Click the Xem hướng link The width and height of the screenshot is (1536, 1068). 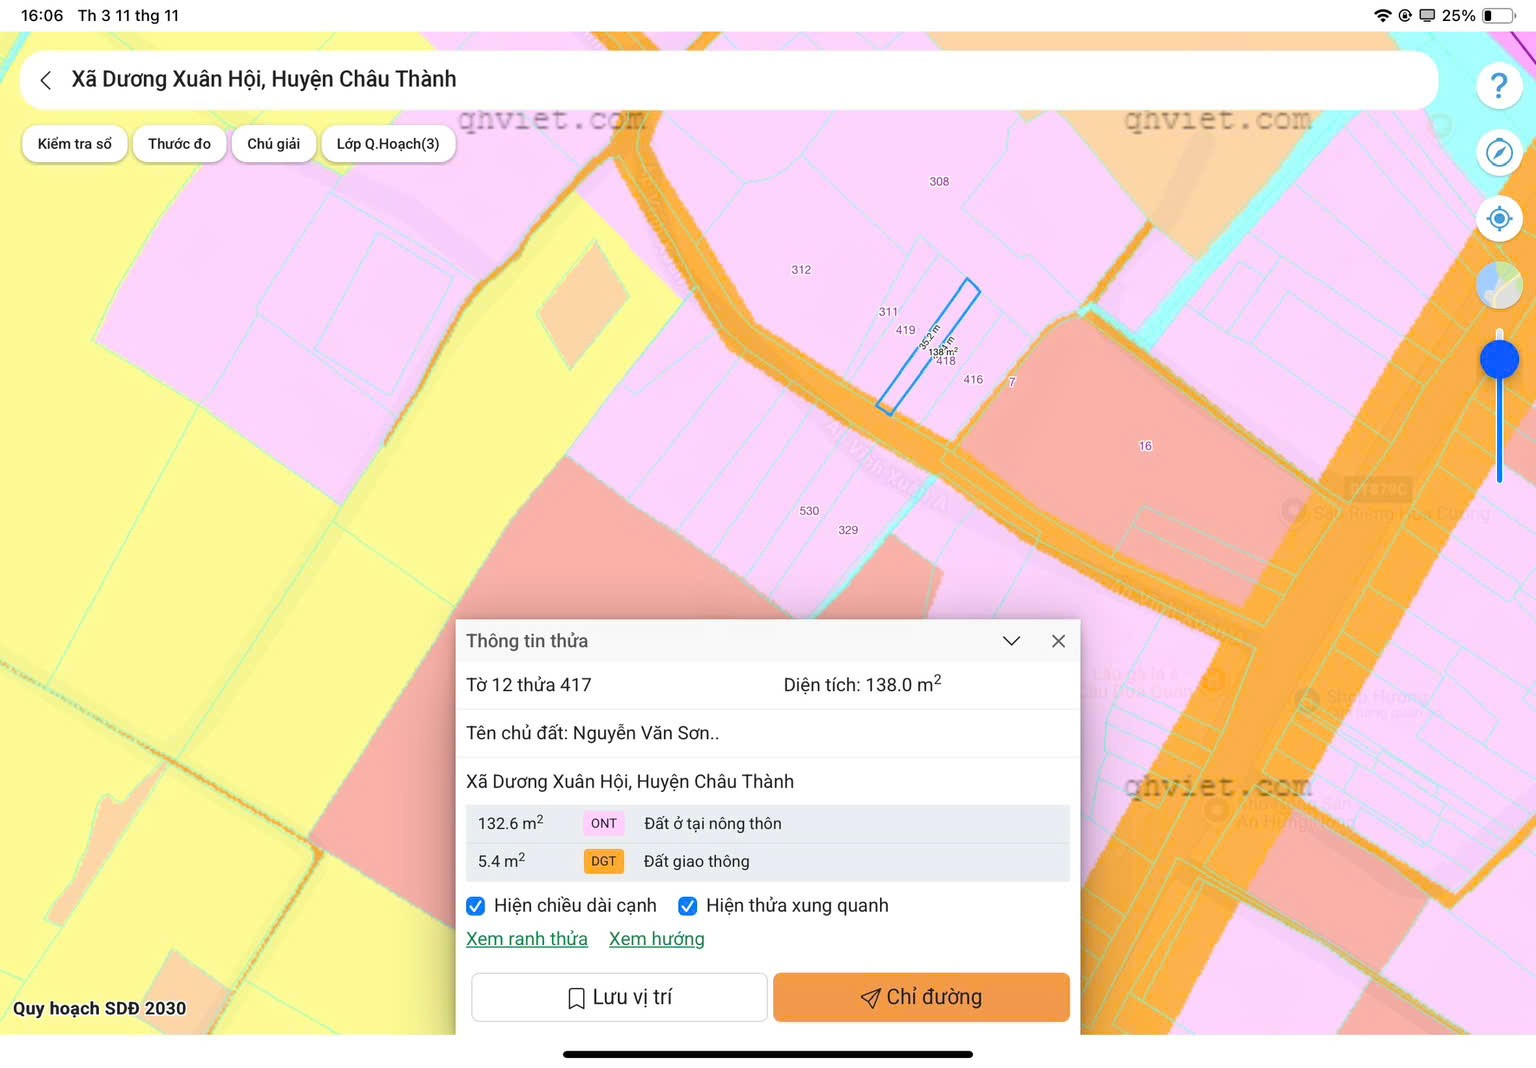coord(656,939)
